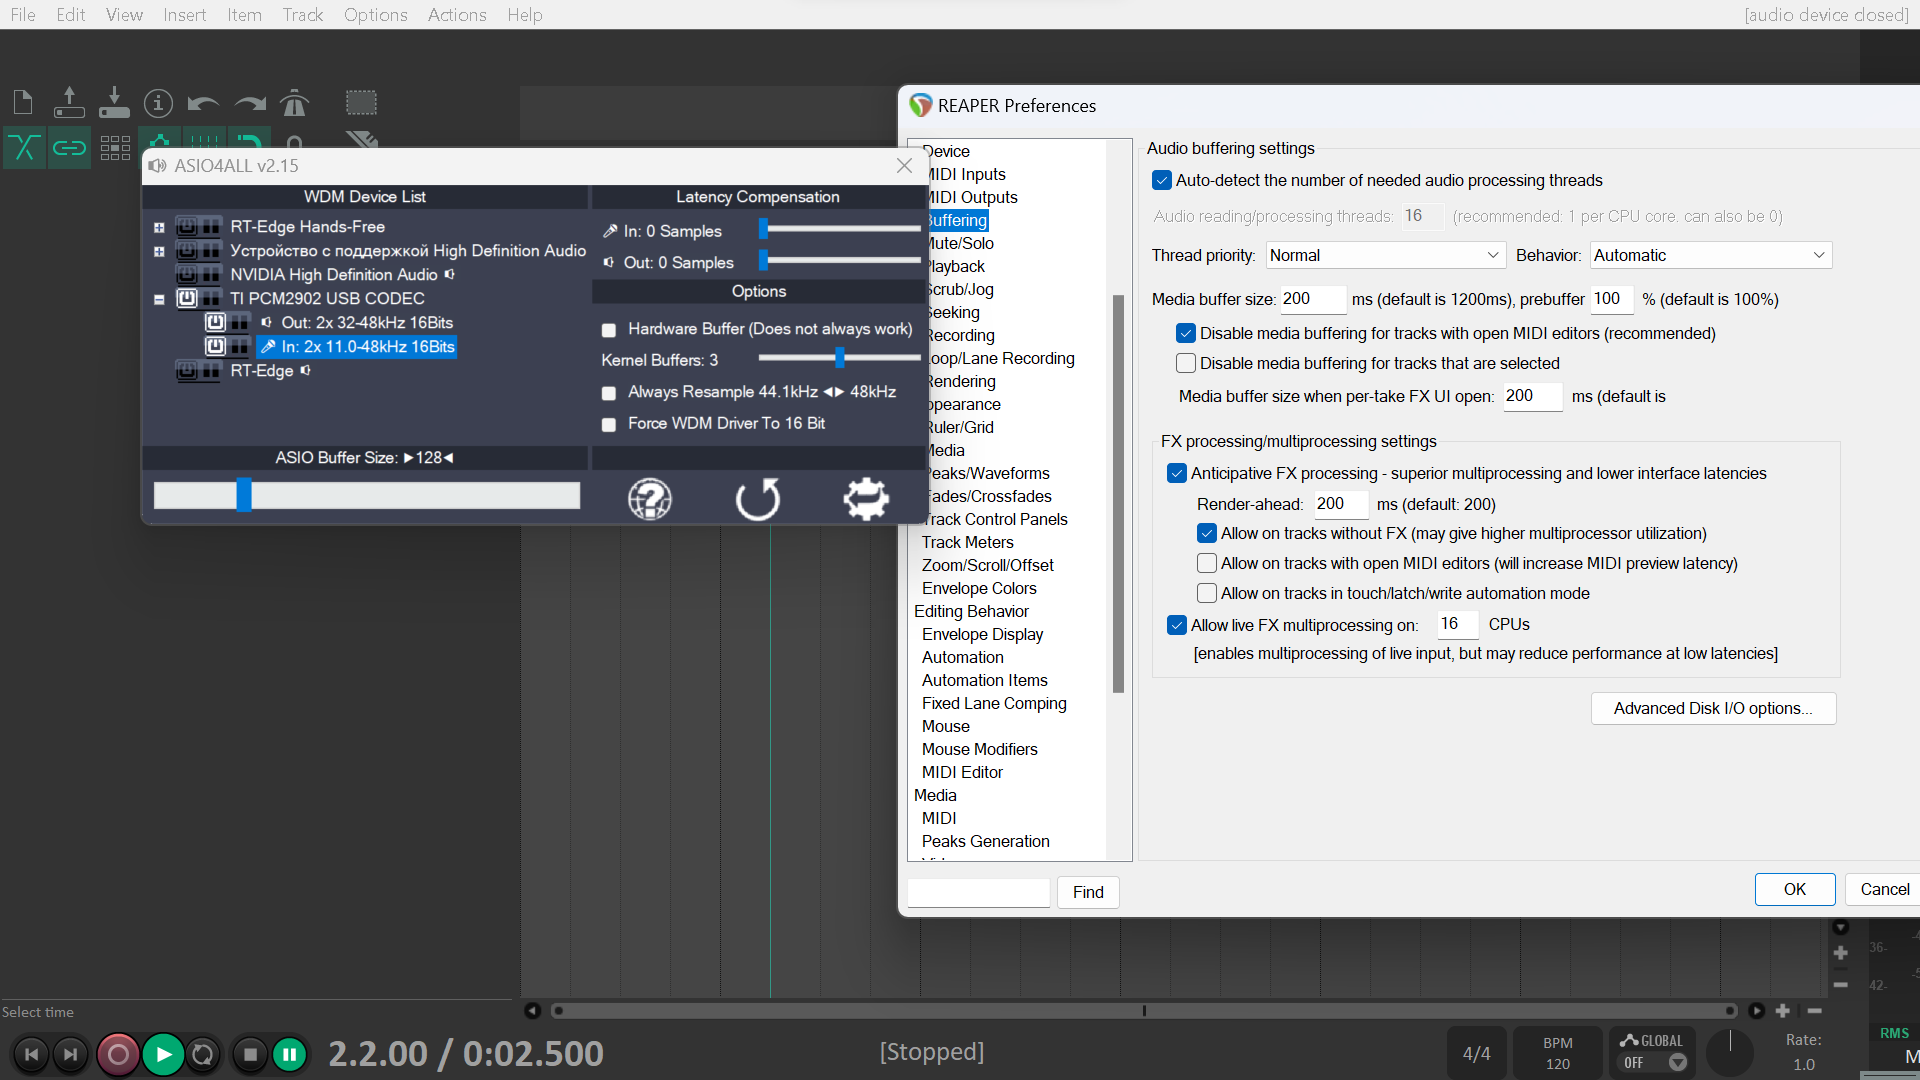Click OK in REAPER Preferences
Screen dimensions: 1920x1080
1795,889
